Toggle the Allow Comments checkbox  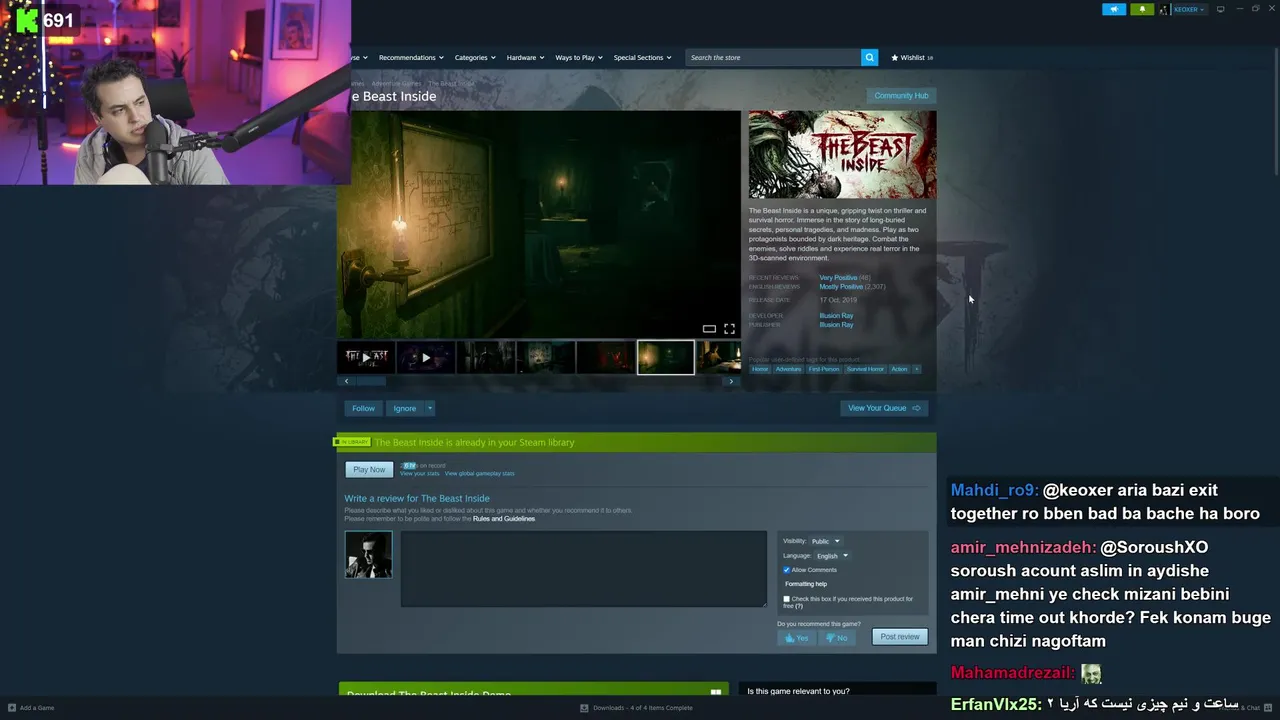coord(786,570)
